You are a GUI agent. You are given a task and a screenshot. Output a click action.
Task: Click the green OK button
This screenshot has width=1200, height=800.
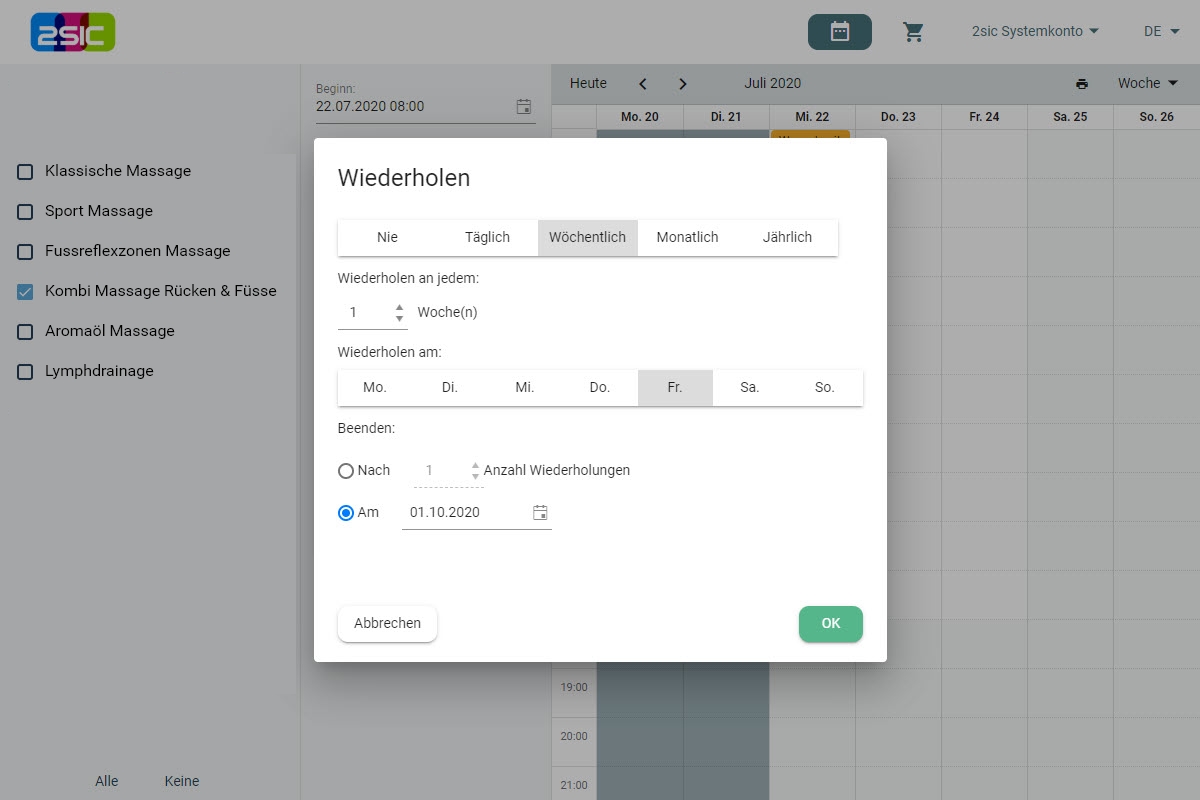pyautogui.click(x=830, y=624)
